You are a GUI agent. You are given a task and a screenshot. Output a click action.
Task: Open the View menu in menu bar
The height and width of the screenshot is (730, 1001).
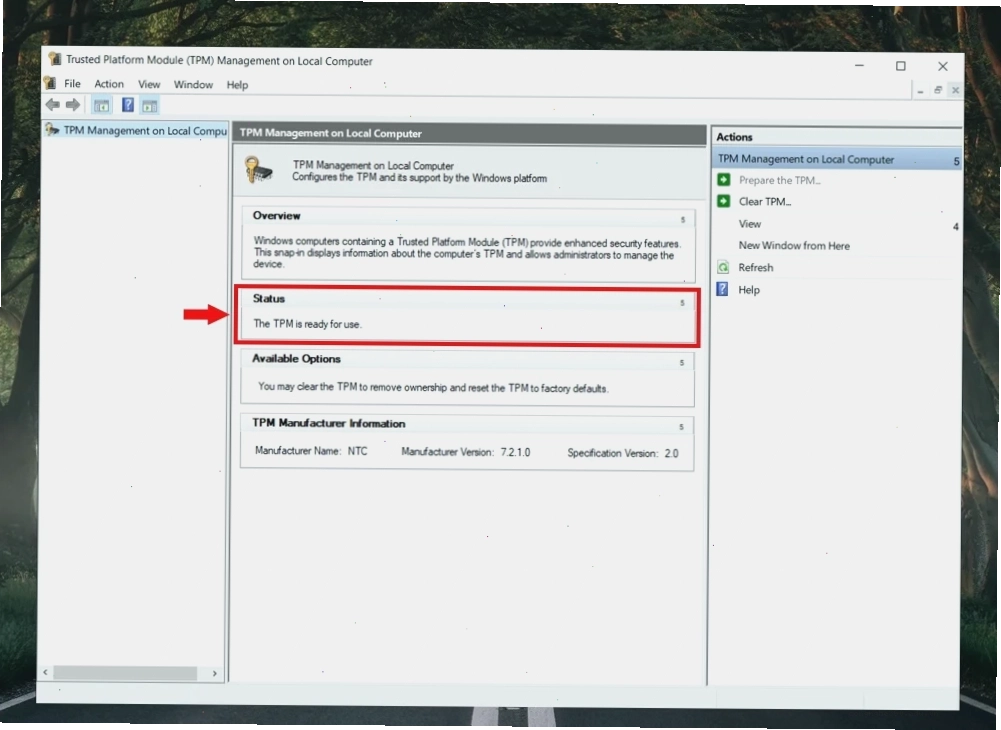coord(149,84)
